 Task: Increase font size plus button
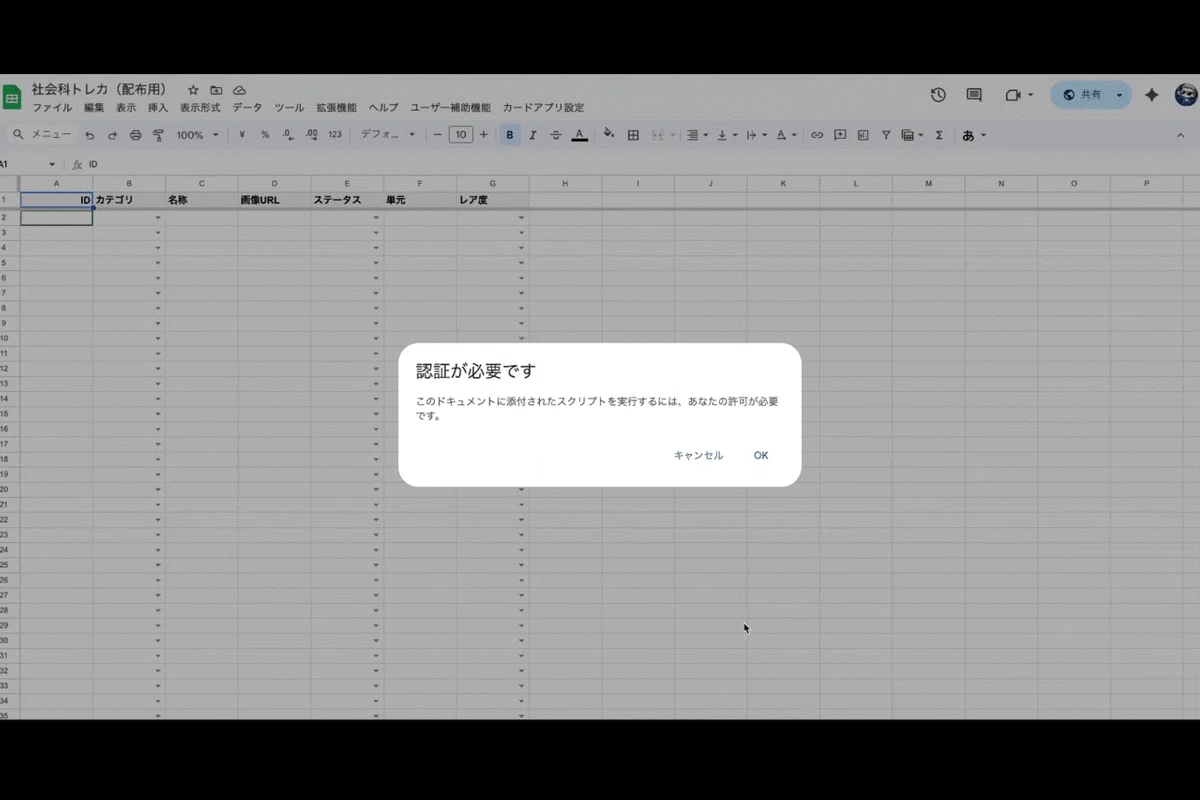484,135
